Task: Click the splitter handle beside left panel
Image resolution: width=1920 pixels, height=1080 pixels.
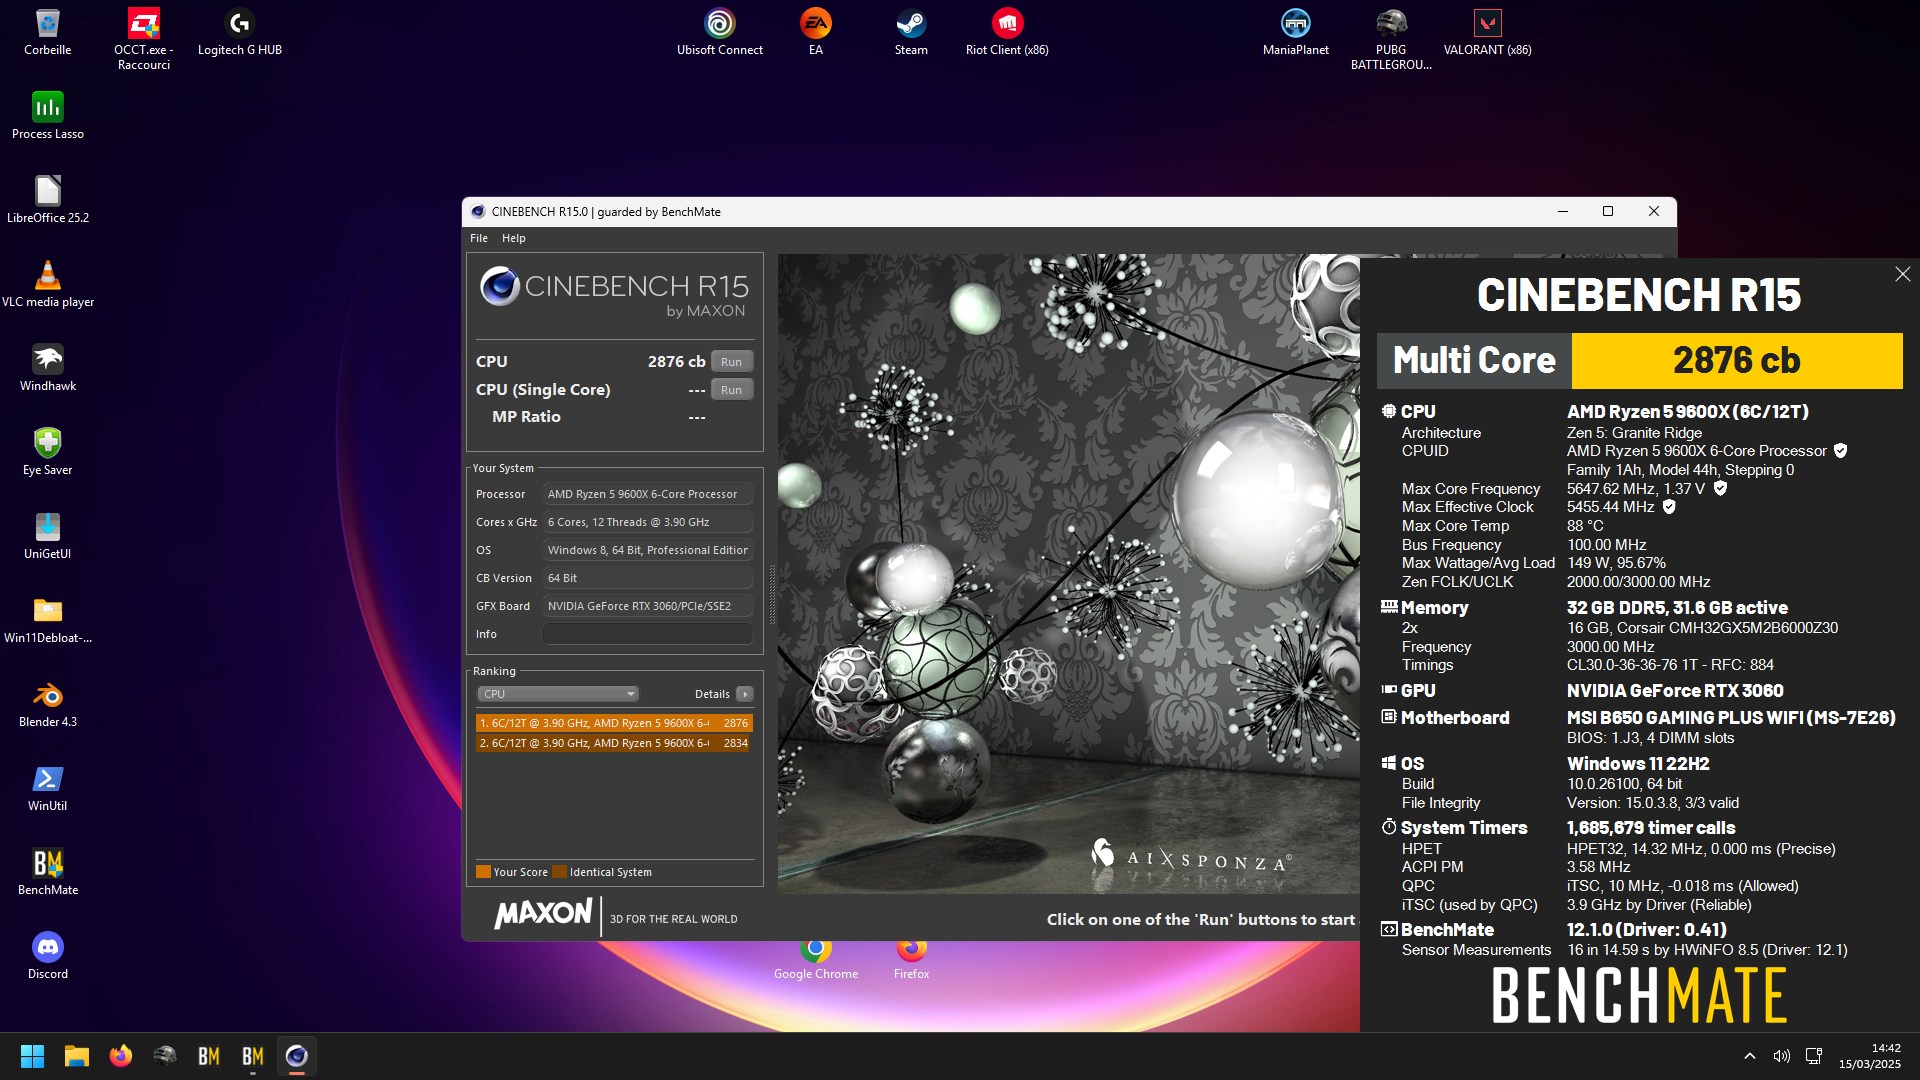Action: click(x=771, y=594)
